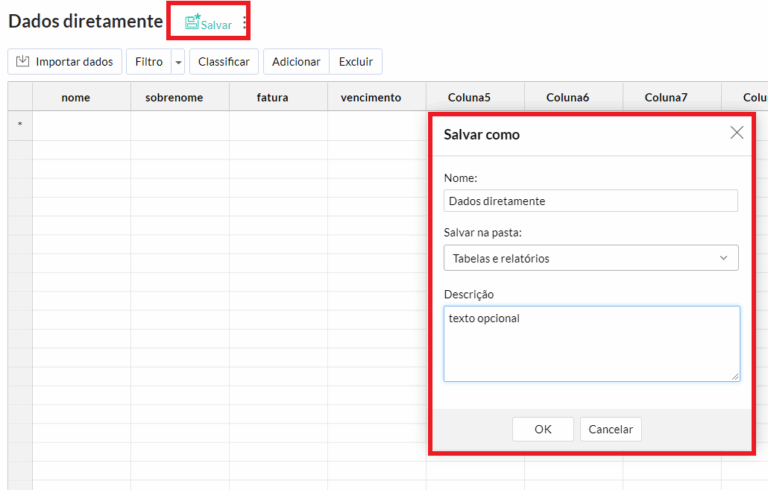
Task: Expand the Filtro dropdown arrow
Action: tap(178, 62)
